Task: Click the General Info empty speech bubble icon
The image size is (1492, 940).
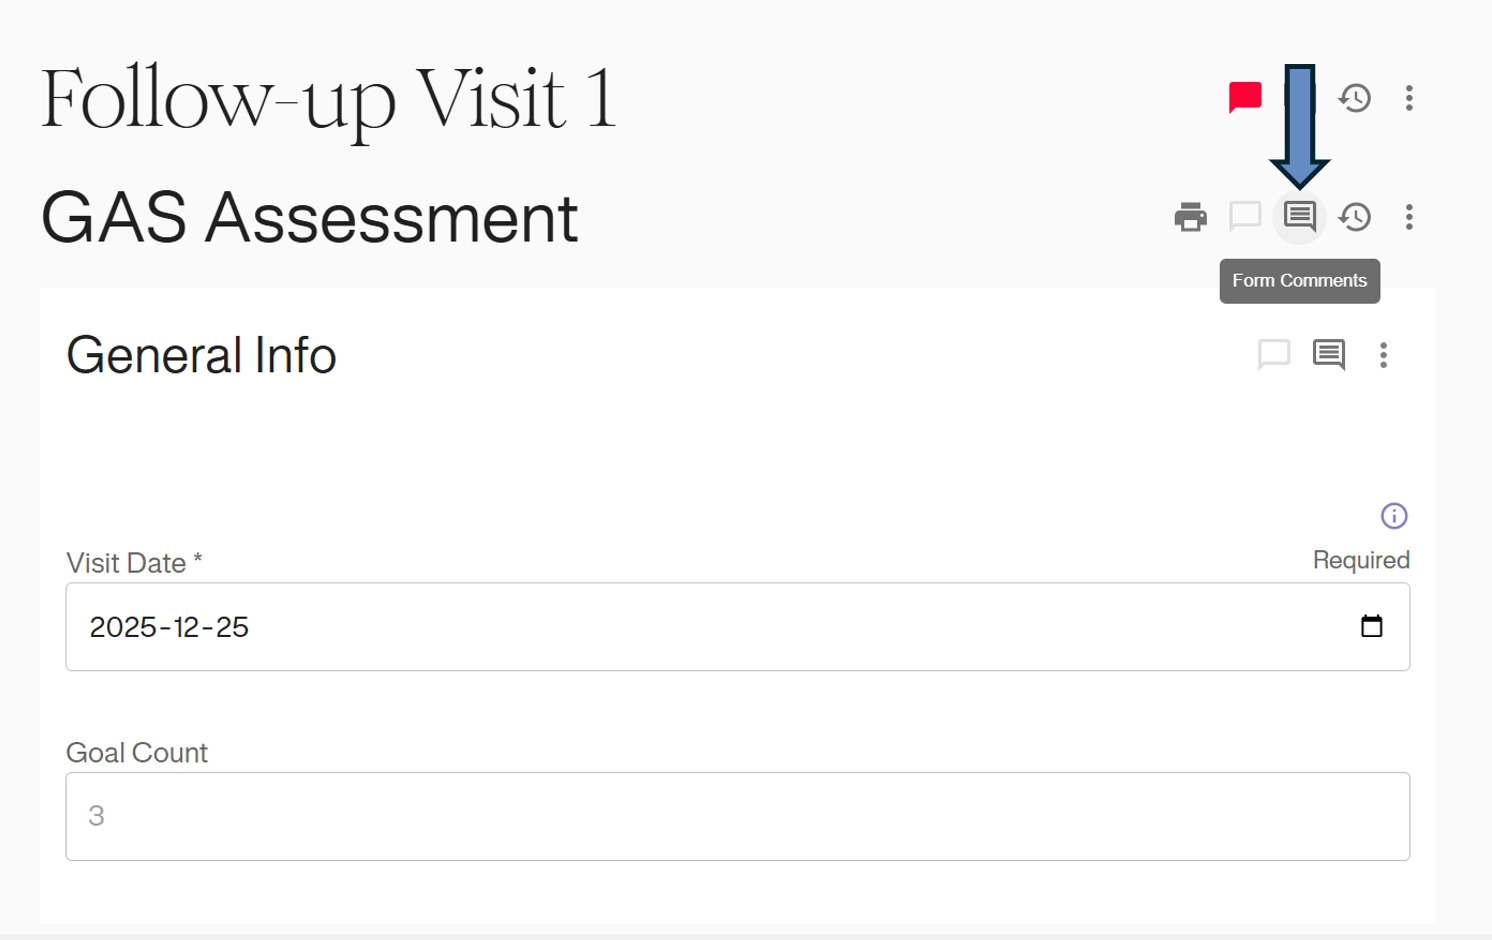Action: pos(1274,354)
